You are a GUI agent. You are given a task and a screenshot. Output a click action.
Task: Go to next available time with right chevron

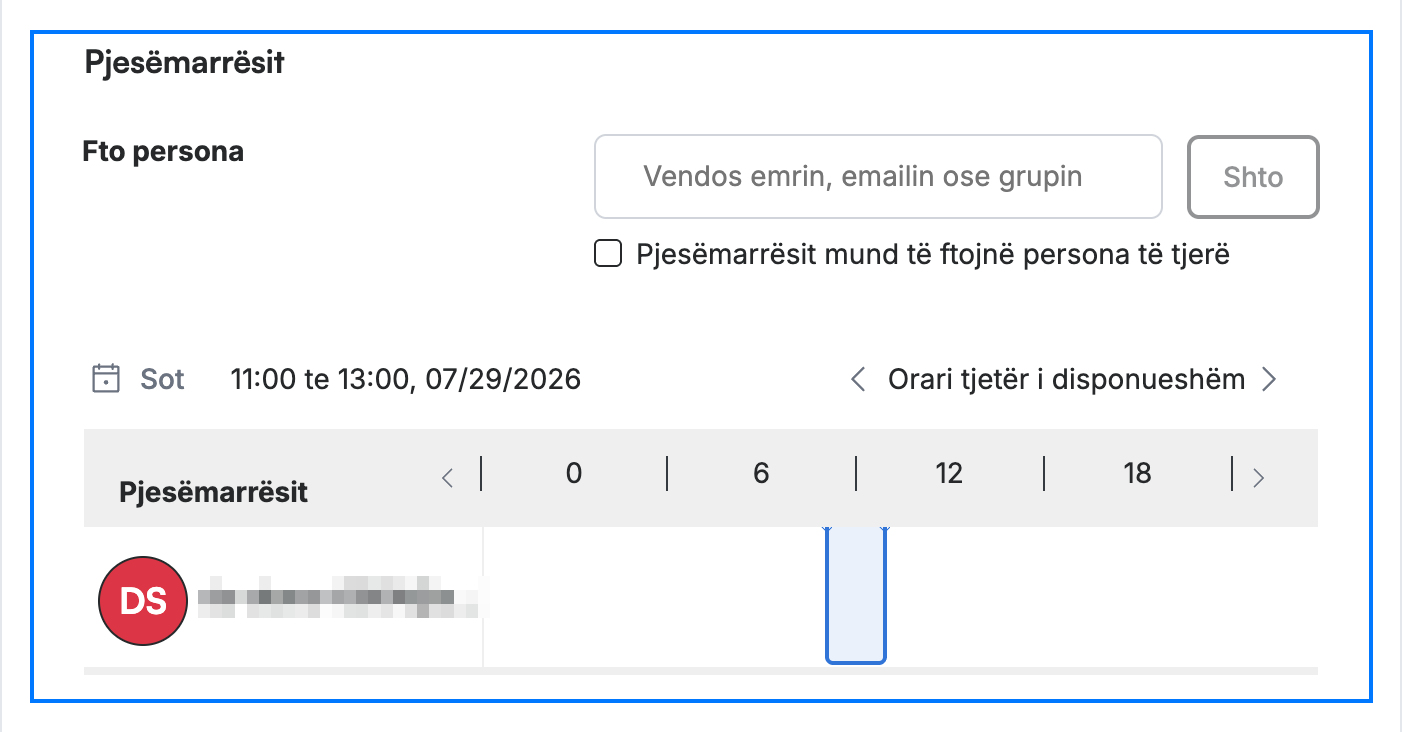[1269, 379]
